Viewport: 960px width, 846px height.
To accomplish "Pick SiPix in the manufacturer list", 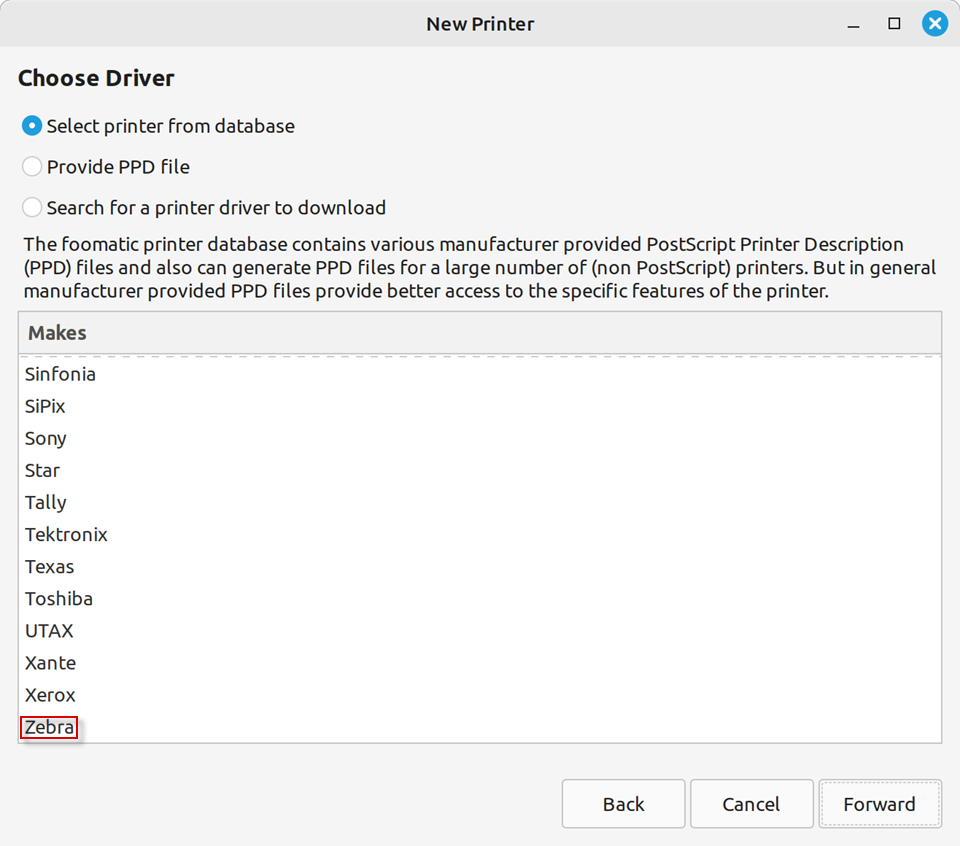I will [45, 406].
